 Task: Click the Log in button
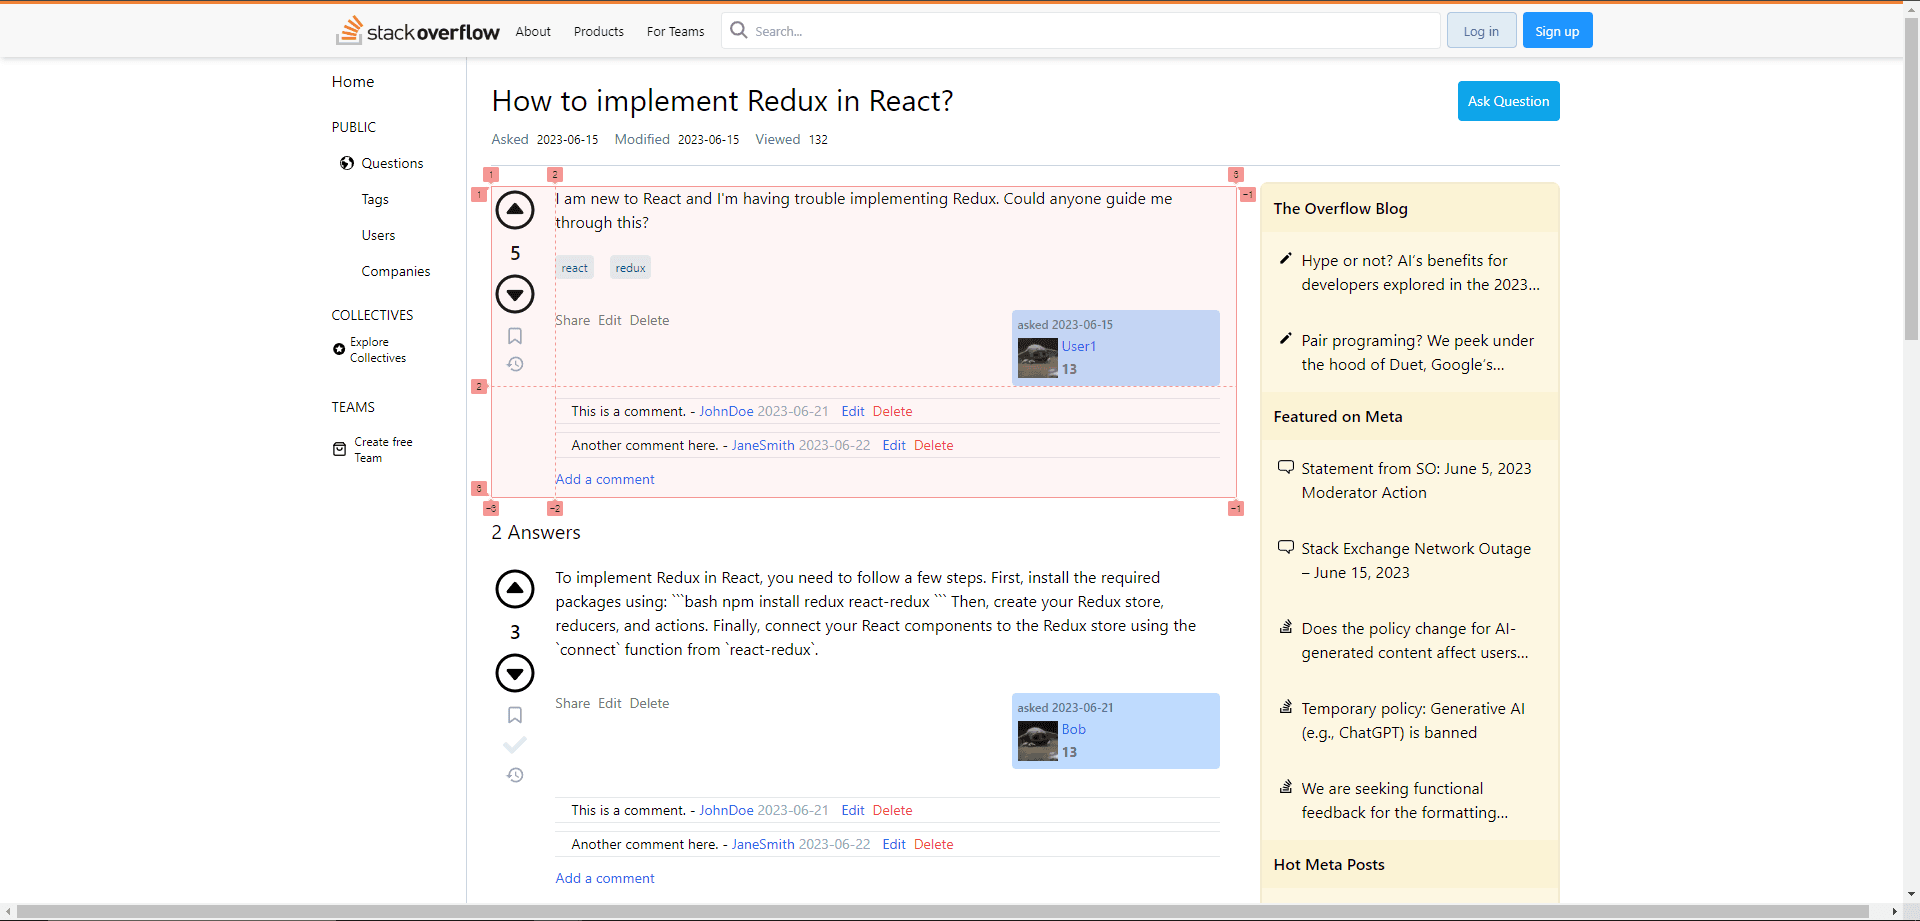point(1481,31)
